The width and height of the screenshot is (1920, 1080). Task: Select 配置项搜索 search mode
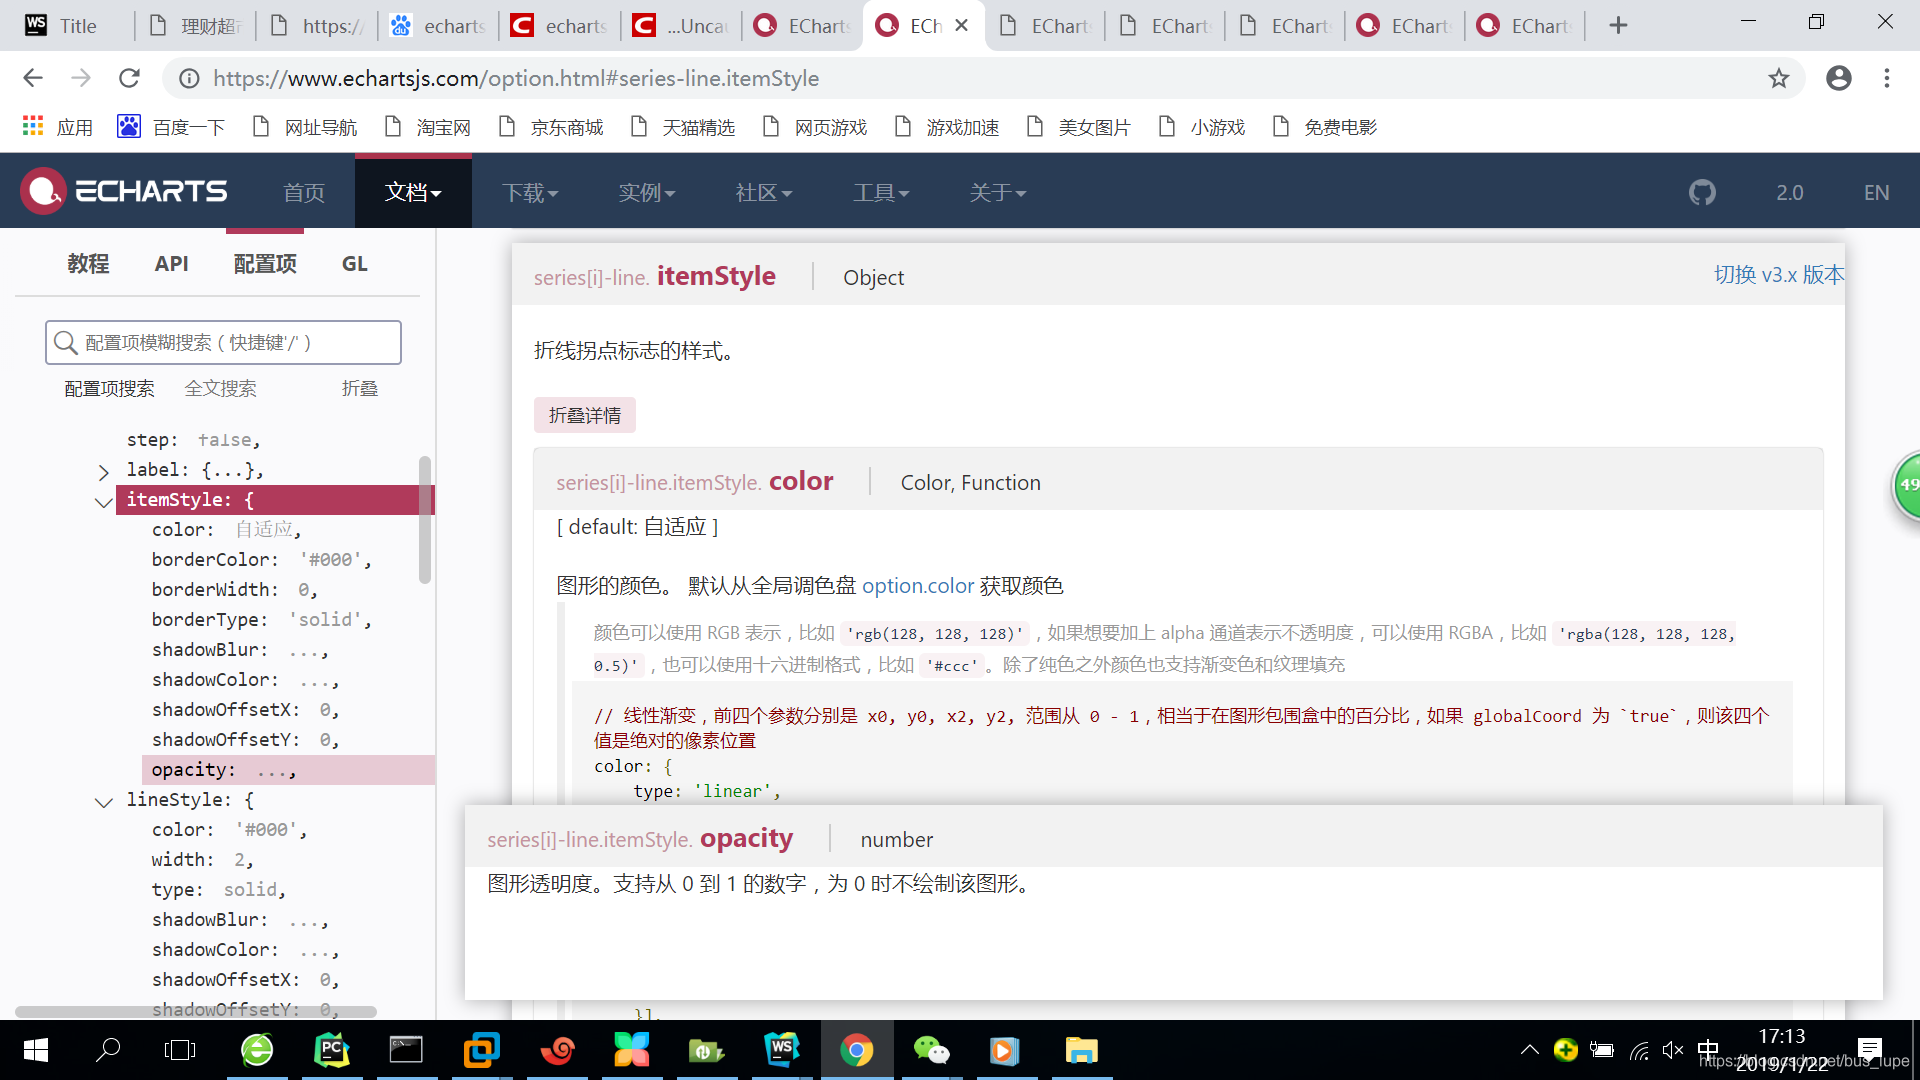(x=109, y=389)
